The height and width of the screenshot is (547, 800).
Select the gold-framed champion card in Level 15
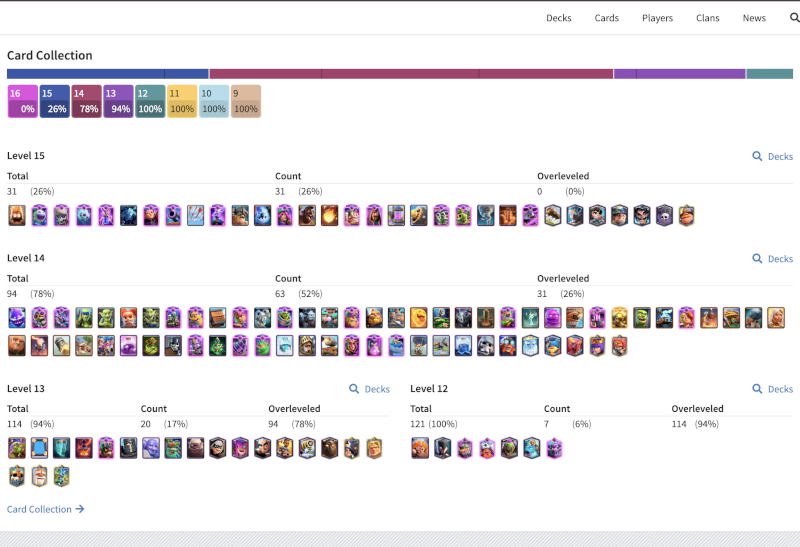click(x=687, y=215)
